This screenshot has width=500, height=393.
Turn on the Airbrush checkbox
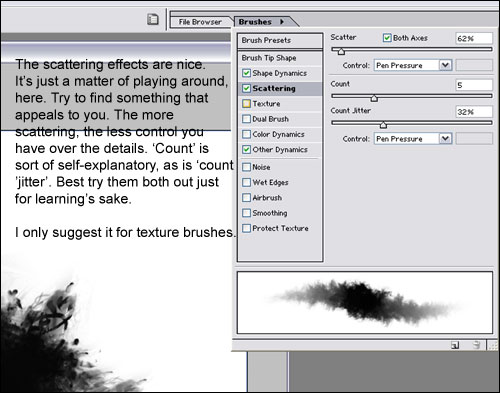pos(246,198)
